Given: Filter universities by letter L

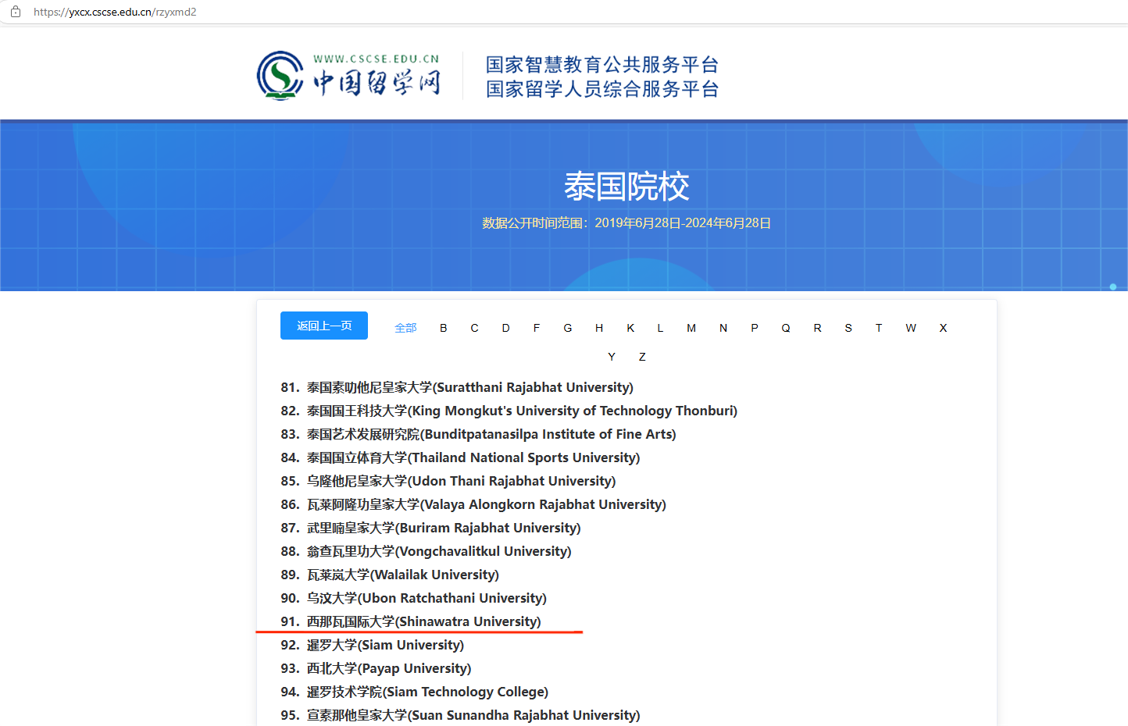Looking at the screenshot, I should pyautogui.click(x=660, y=328).
